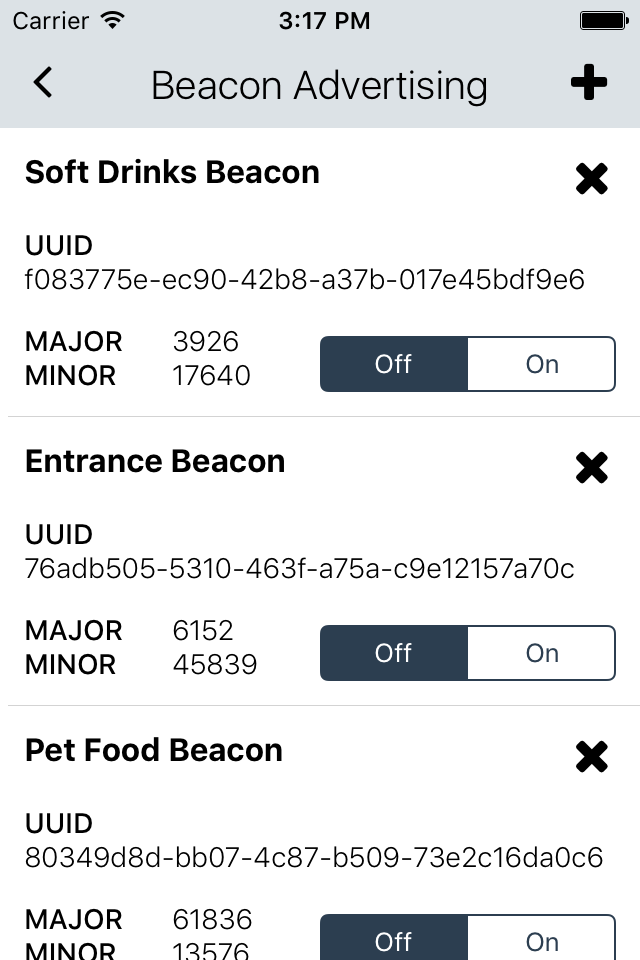Select the Pet Food Beacon UUID value
Image resolution: width=640 pixels, height=960 pixels.
[x=314, y=857]
